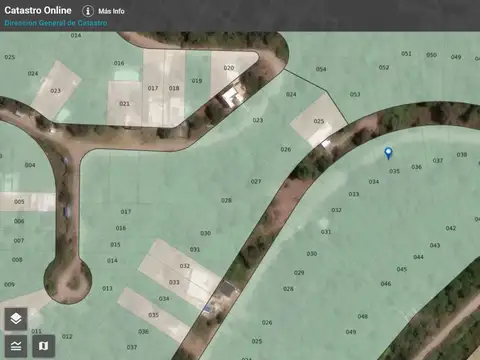Screen dimensions: 480x360
Task: Select parcel 004 on the map
Action: pyautogui.click(x=30, y=165)
